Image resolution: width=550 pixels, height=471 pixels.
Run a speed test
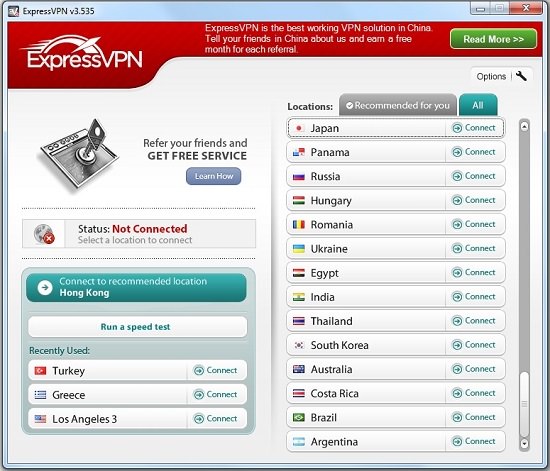[x=138, y=327]
